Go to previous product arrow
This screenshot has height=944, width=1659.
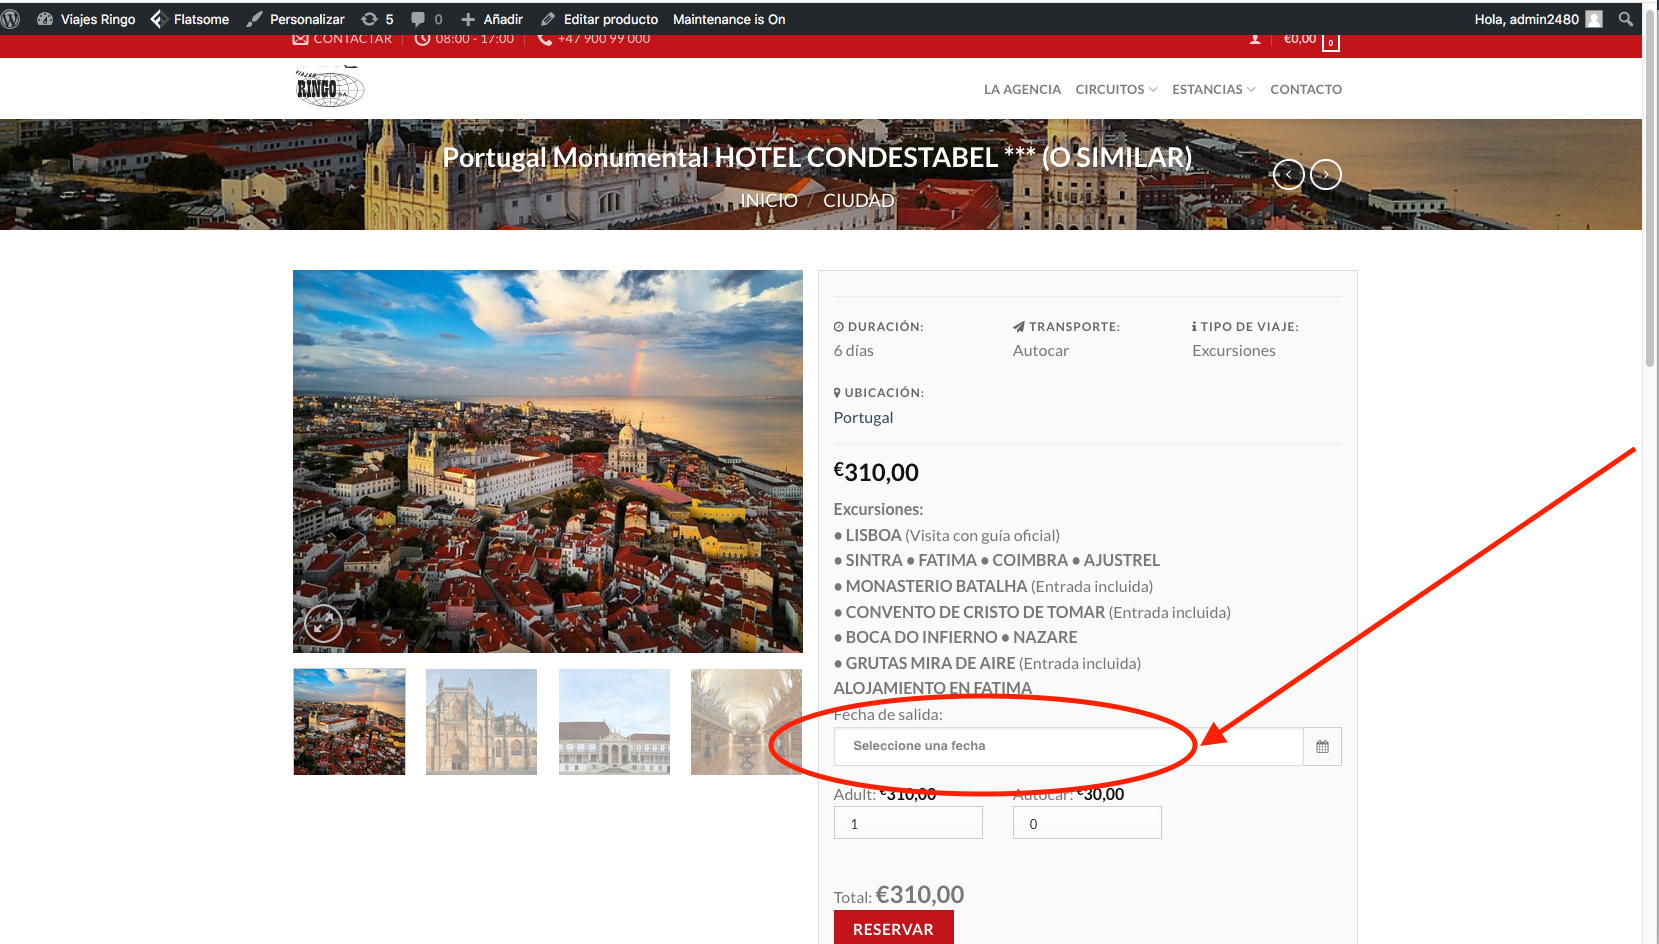click(1288, 175)
